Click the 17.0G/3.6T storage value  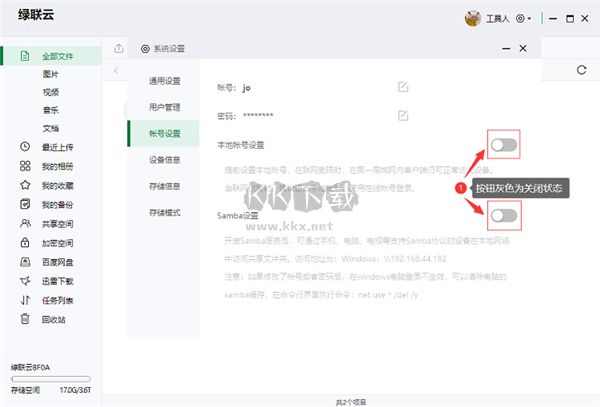75,390
